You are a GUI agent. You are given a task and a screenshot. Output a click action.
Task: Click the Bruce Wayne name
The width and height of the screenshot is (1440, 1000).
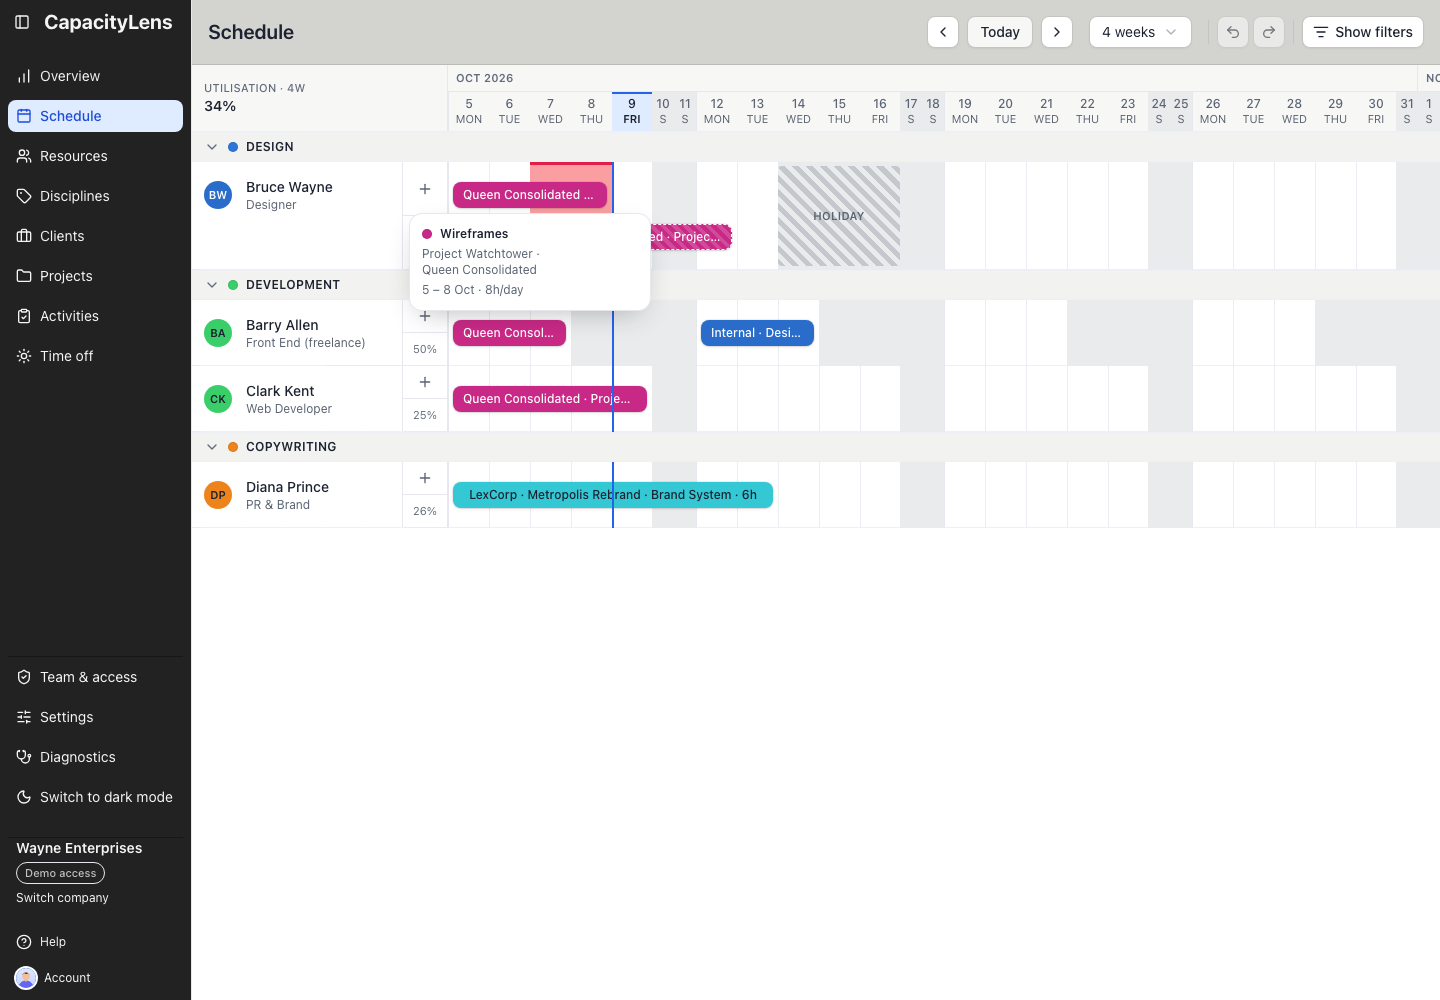point(289,187)
